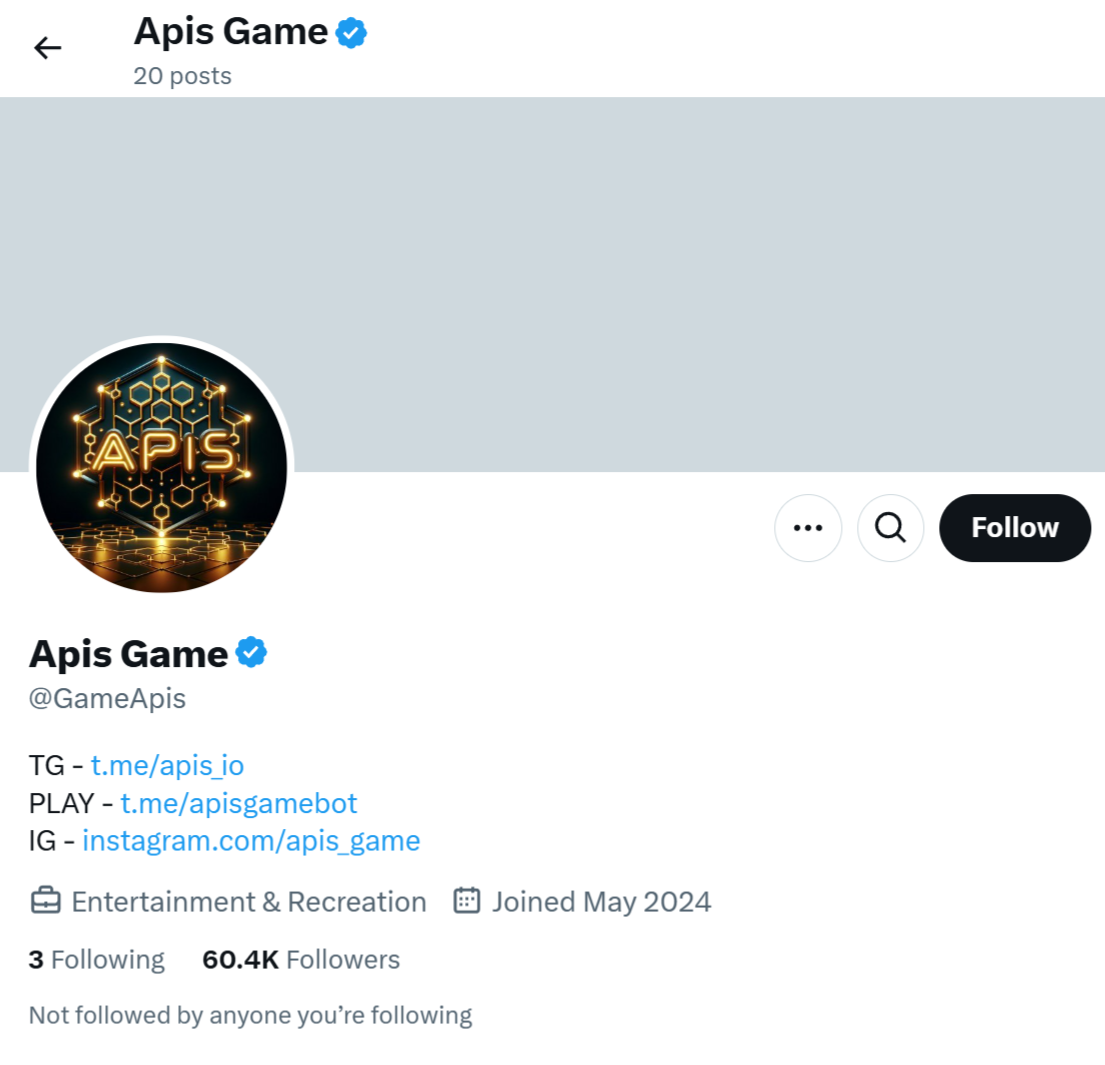Click the Entertainment & Recreation category label
The image size is (1105, 1065).
[x=247, y=901]
